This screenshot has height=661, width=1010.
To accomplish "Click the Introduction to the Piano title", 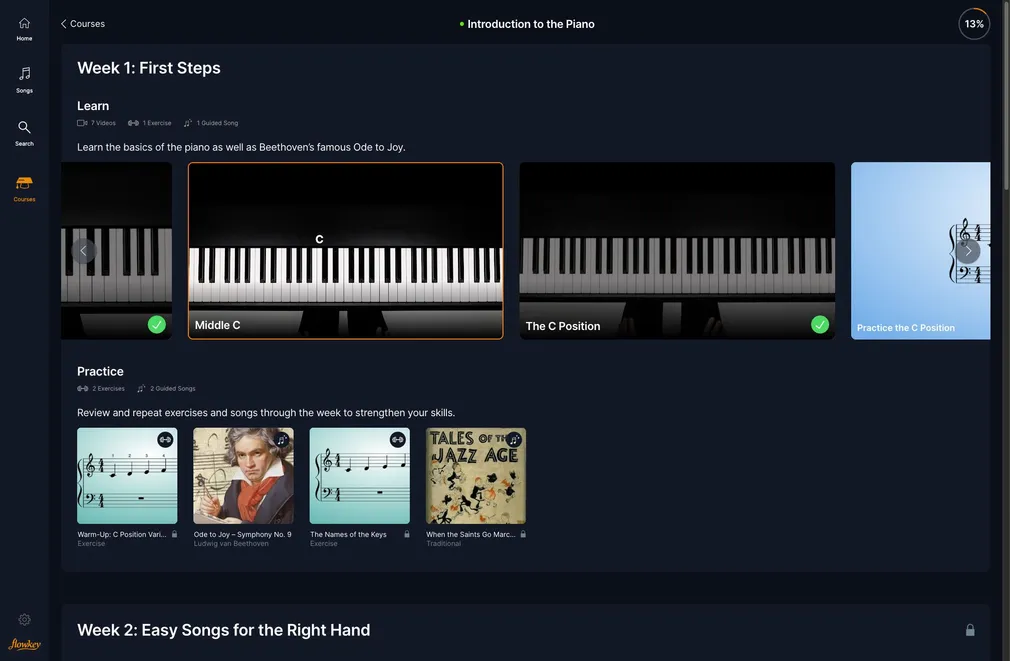I will coord(531,24).
